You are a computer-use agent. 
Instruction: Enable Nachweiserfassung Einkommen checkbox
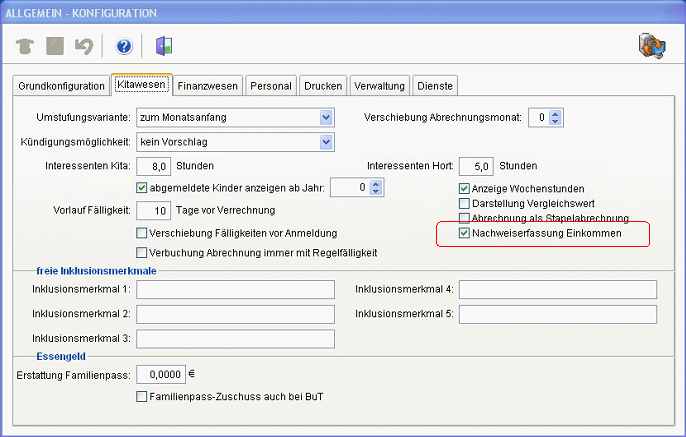pyautogui.click(x=464, y=234)
